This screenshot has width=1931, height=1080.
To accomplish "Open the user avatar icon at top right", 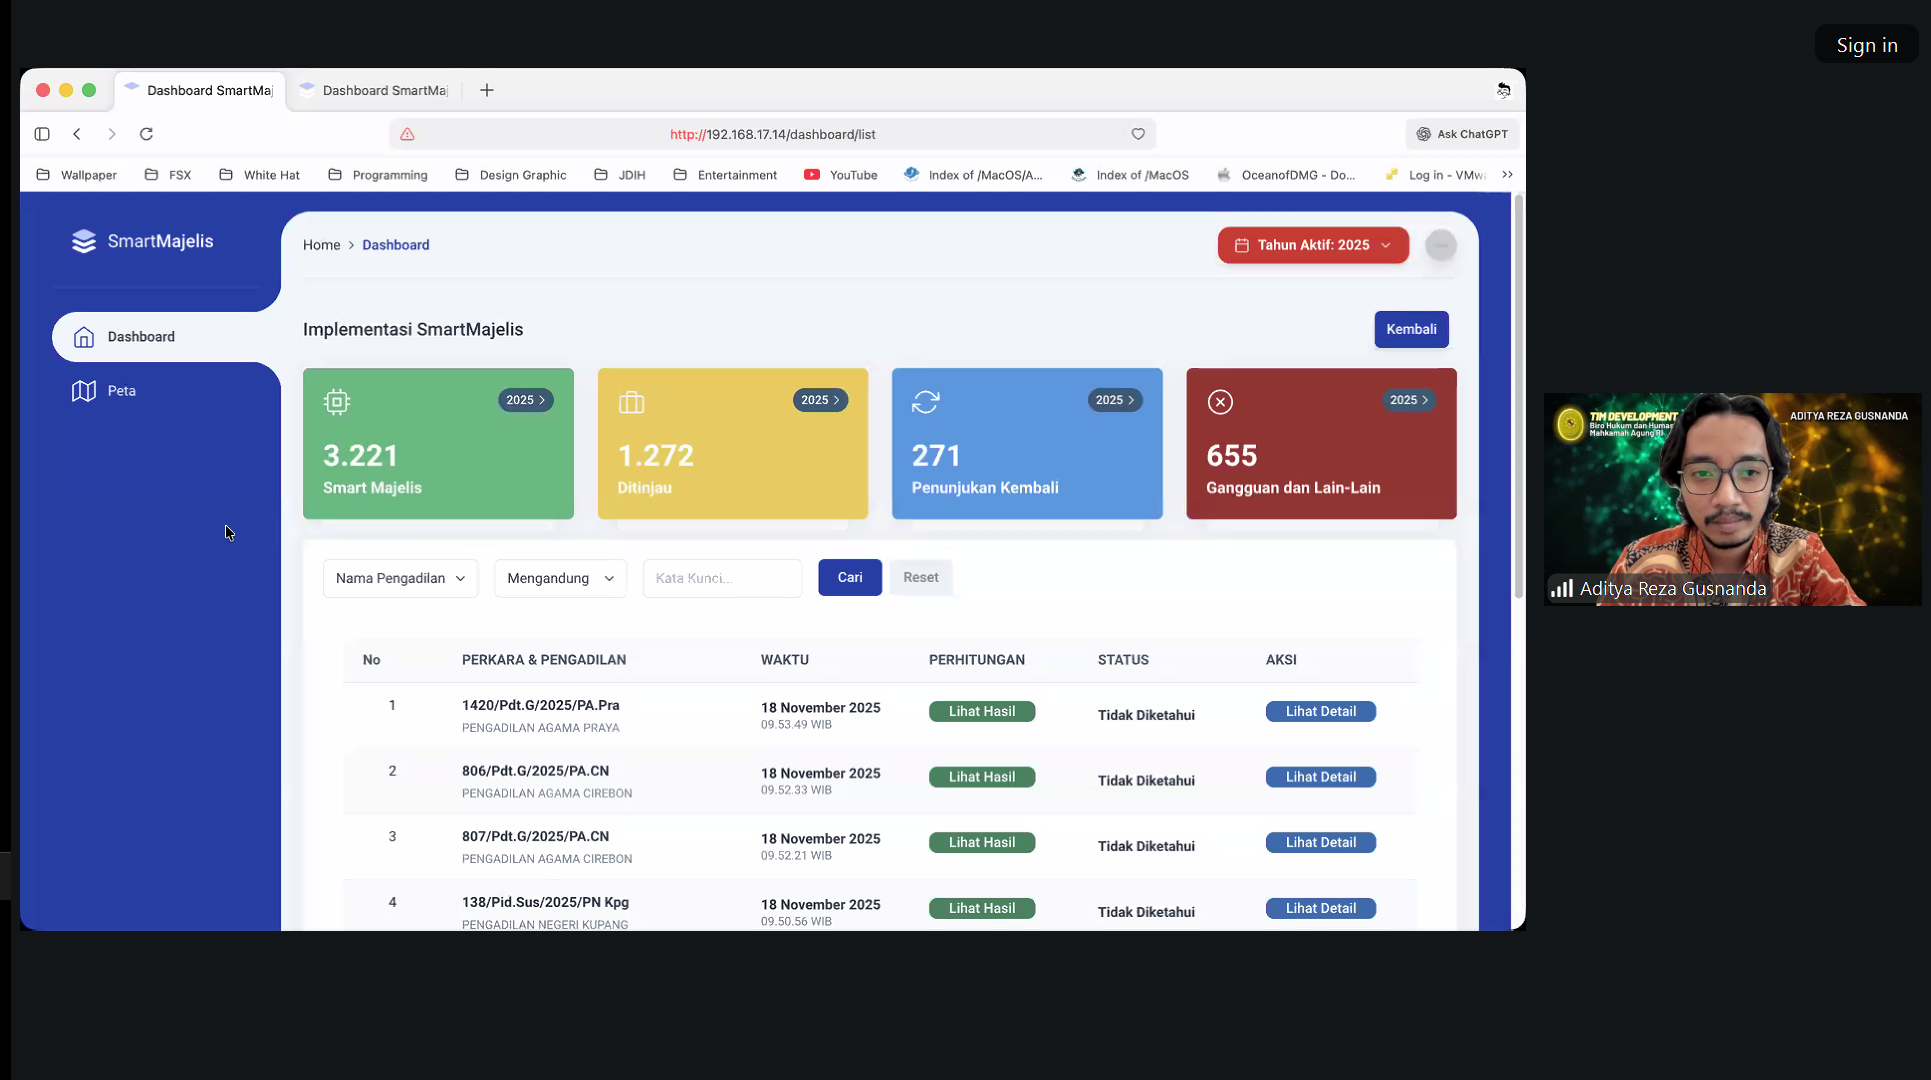I will coord(1440,245).
